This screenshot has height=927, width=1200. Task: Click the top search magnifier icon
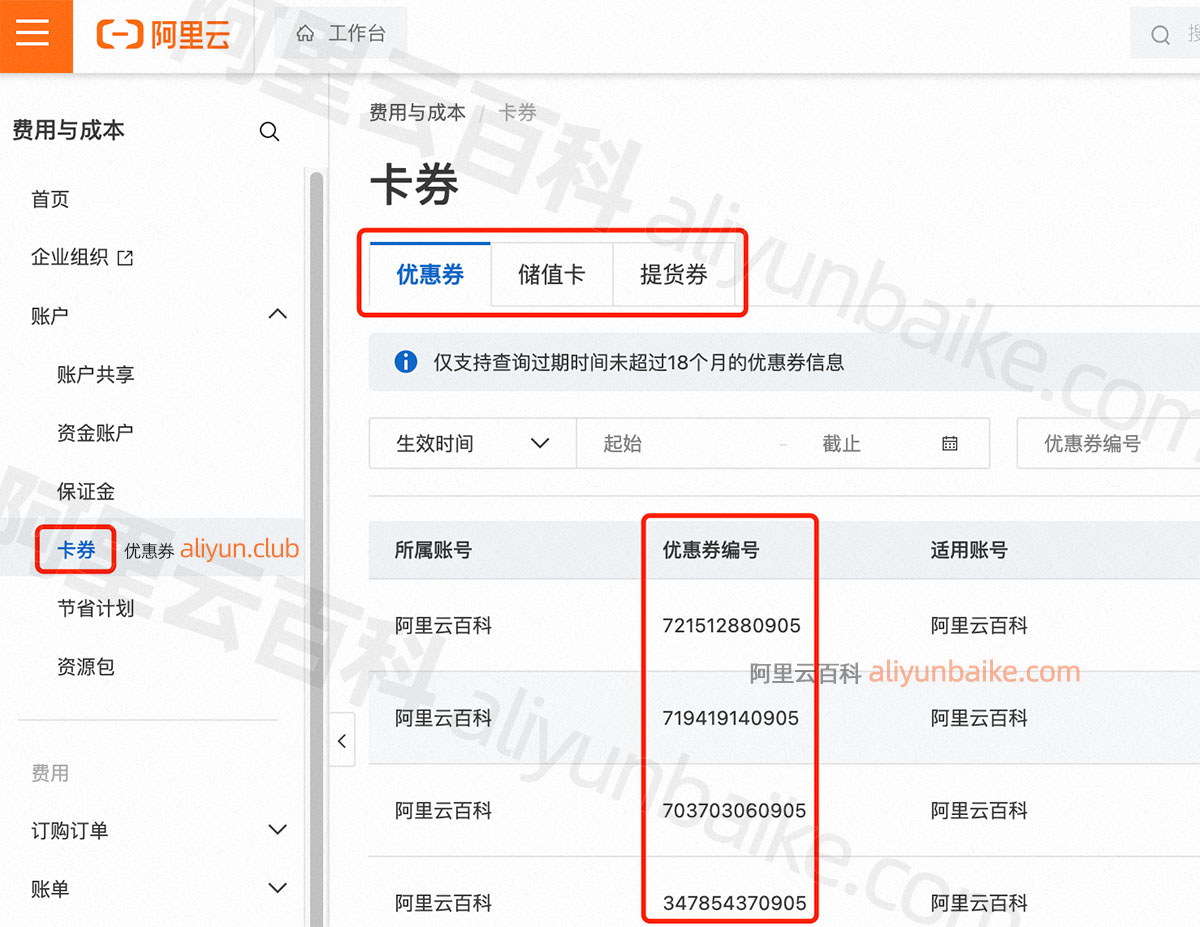1160,35
